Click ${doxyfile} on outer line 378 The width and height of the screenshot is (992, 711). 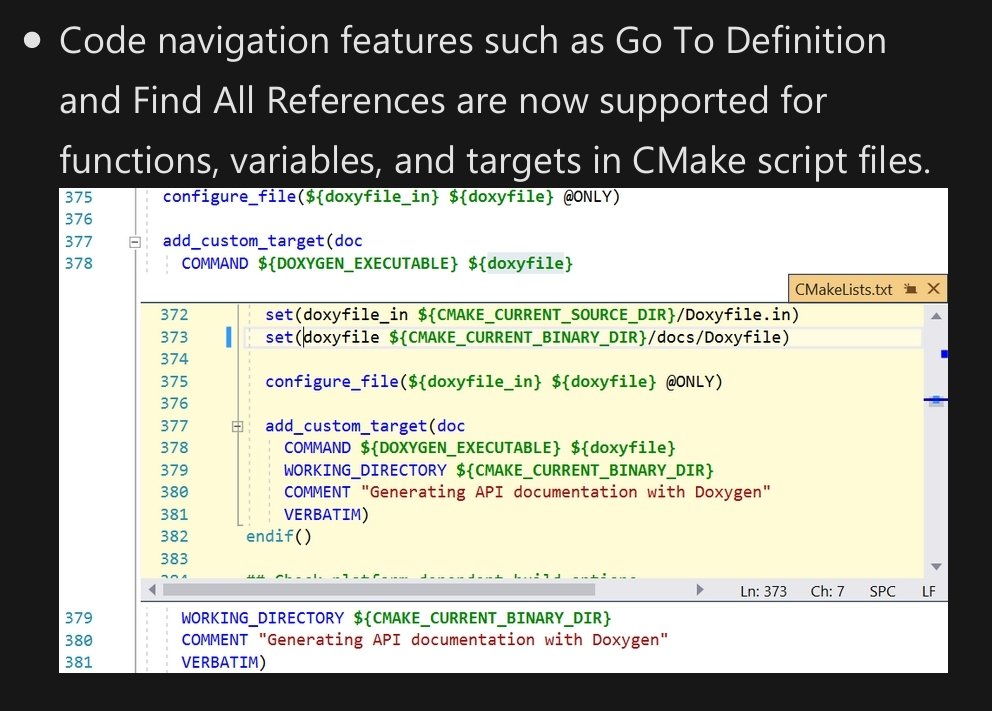[x=520, y=263]
